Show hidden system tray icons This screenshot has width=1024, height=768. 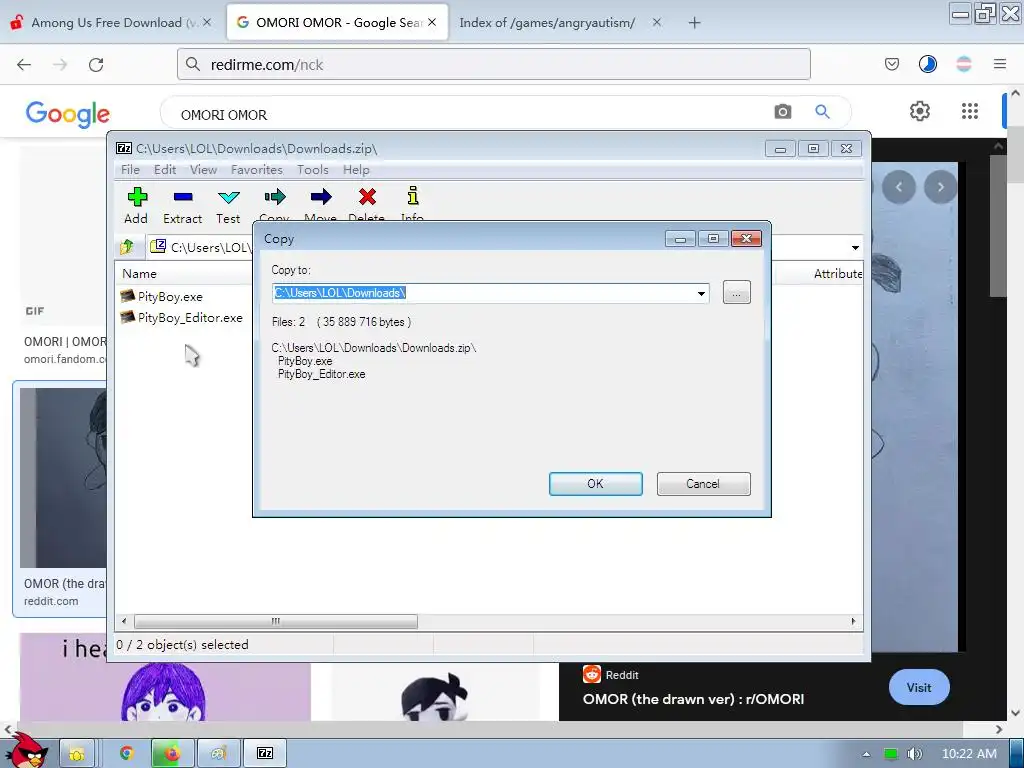867,754
